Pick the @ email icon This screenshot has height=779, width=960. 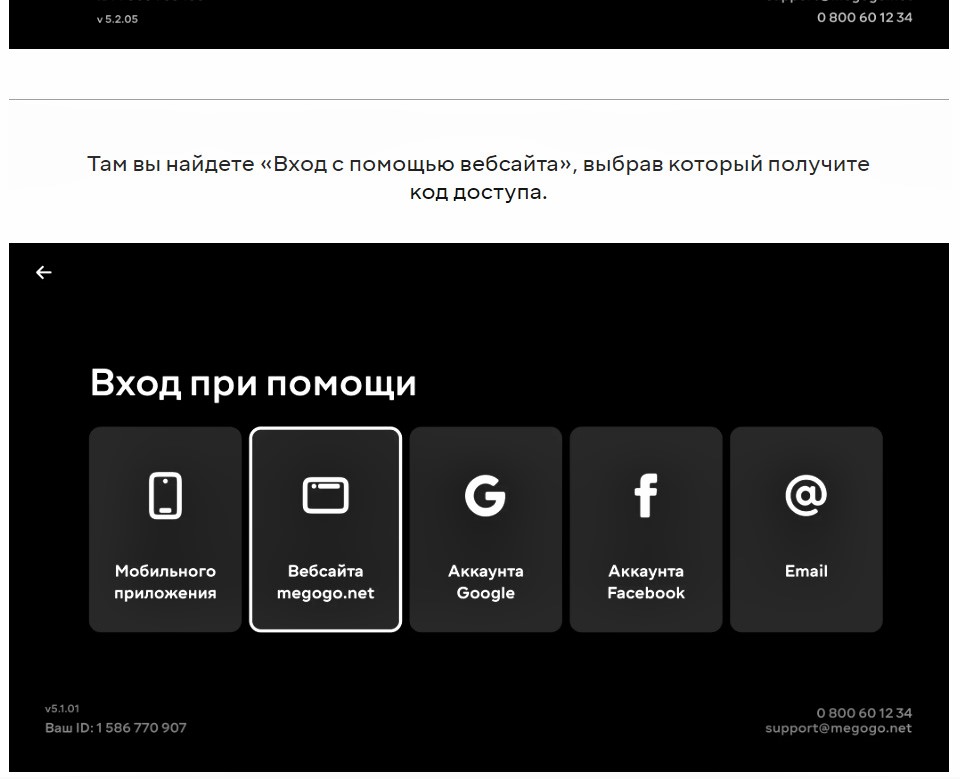[x=806, y=495]
